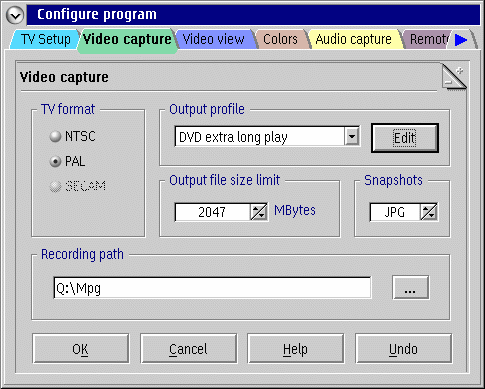The width and height of the screenshot is (485, 389).
Task: Confirm settings with OK button
Action: point(81,349)
